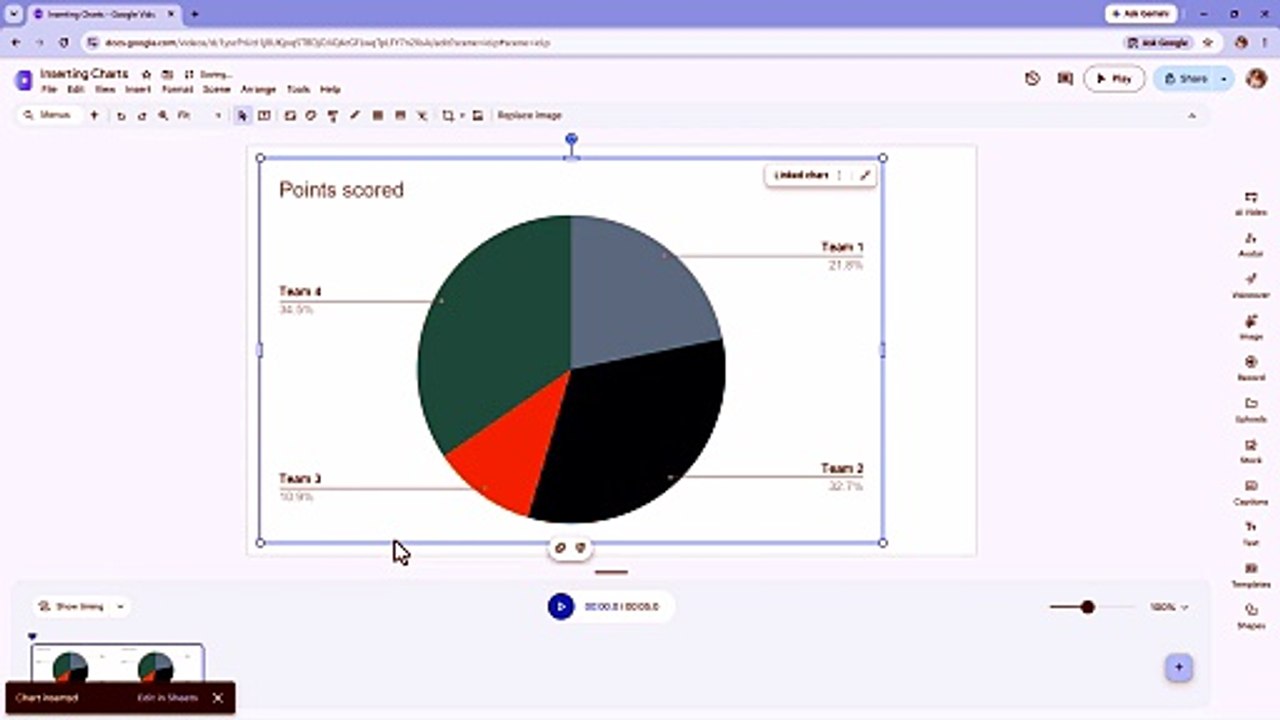Open the Uploads folder panel
Screen dimensions: 1280x720
pos(1251,410)
